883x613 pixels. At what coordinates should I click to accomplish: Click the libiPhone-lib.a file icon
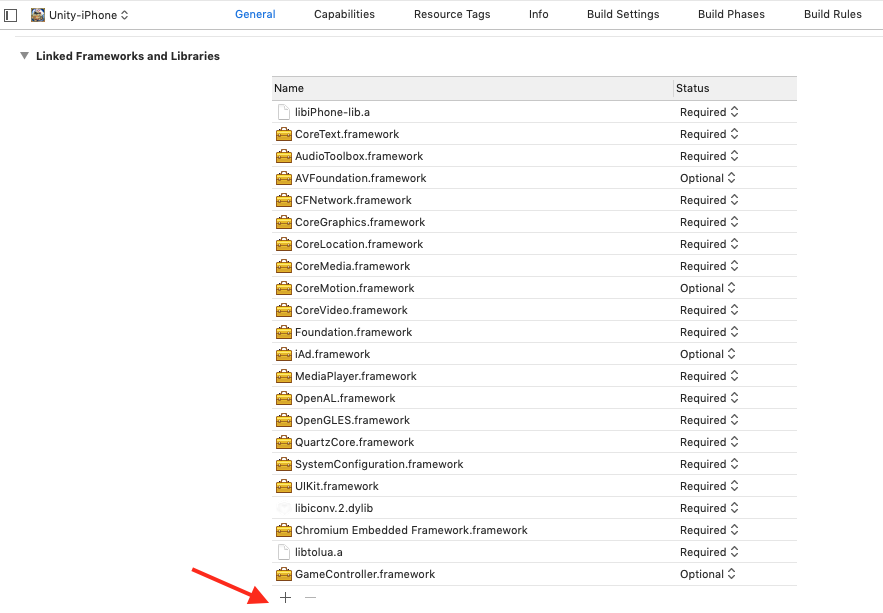pyautogui.click(x=284, y=112)
